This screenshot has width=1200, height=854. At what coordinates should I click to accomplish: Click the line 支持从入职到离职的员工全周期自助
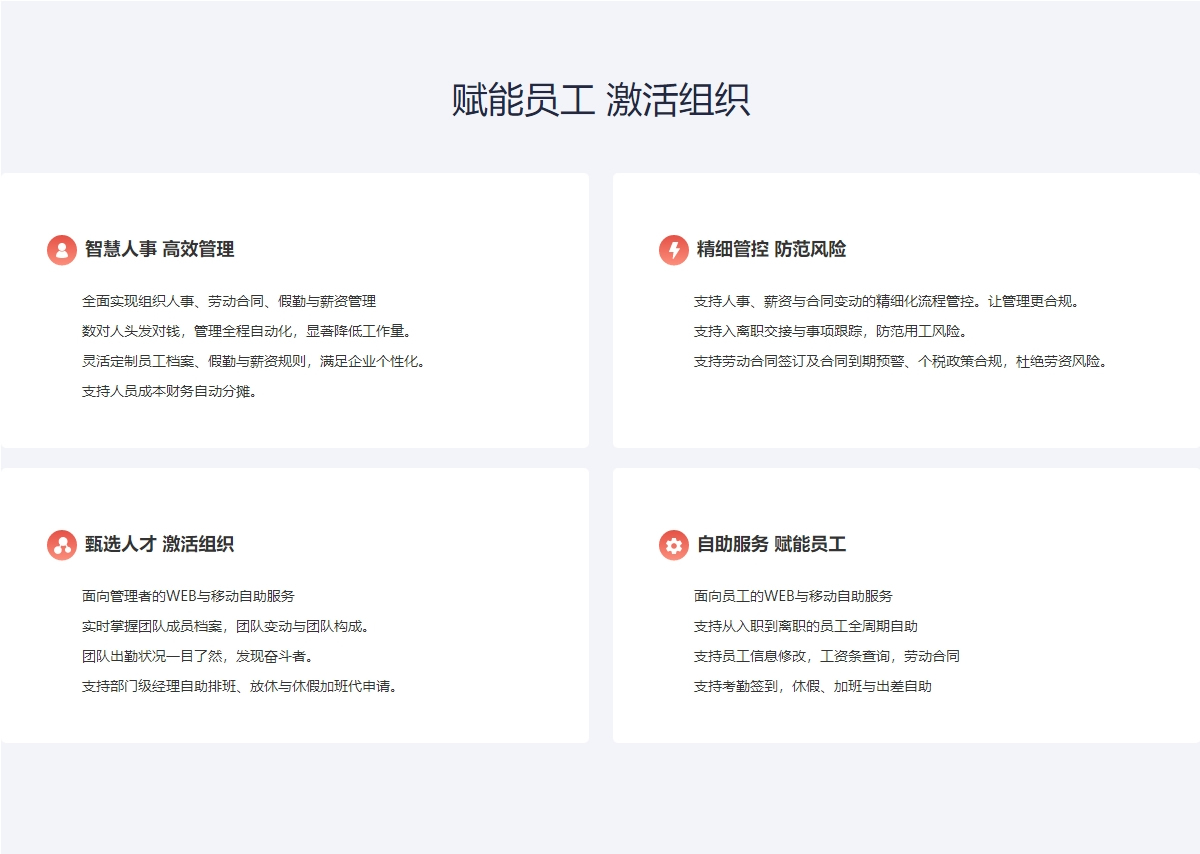tap(806, 627)
